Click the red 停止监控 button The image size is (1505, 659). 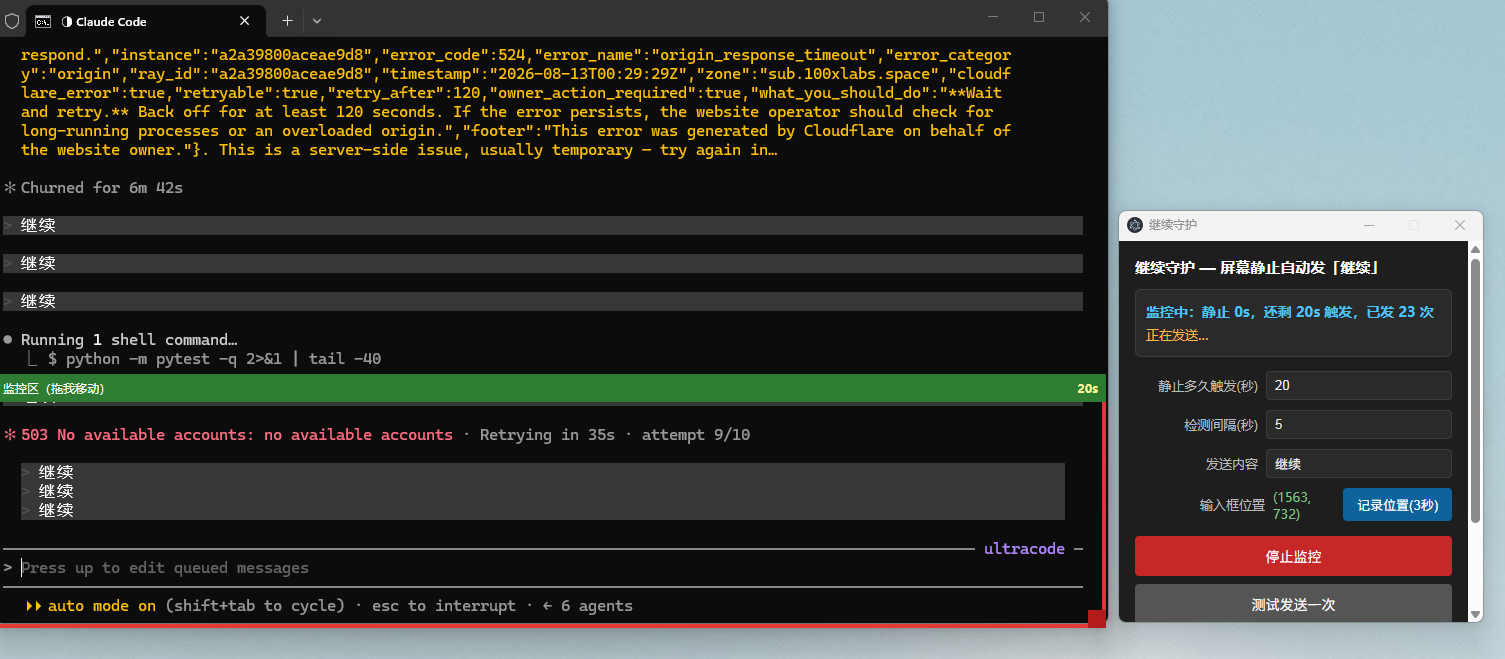[x=1293, y=556]
